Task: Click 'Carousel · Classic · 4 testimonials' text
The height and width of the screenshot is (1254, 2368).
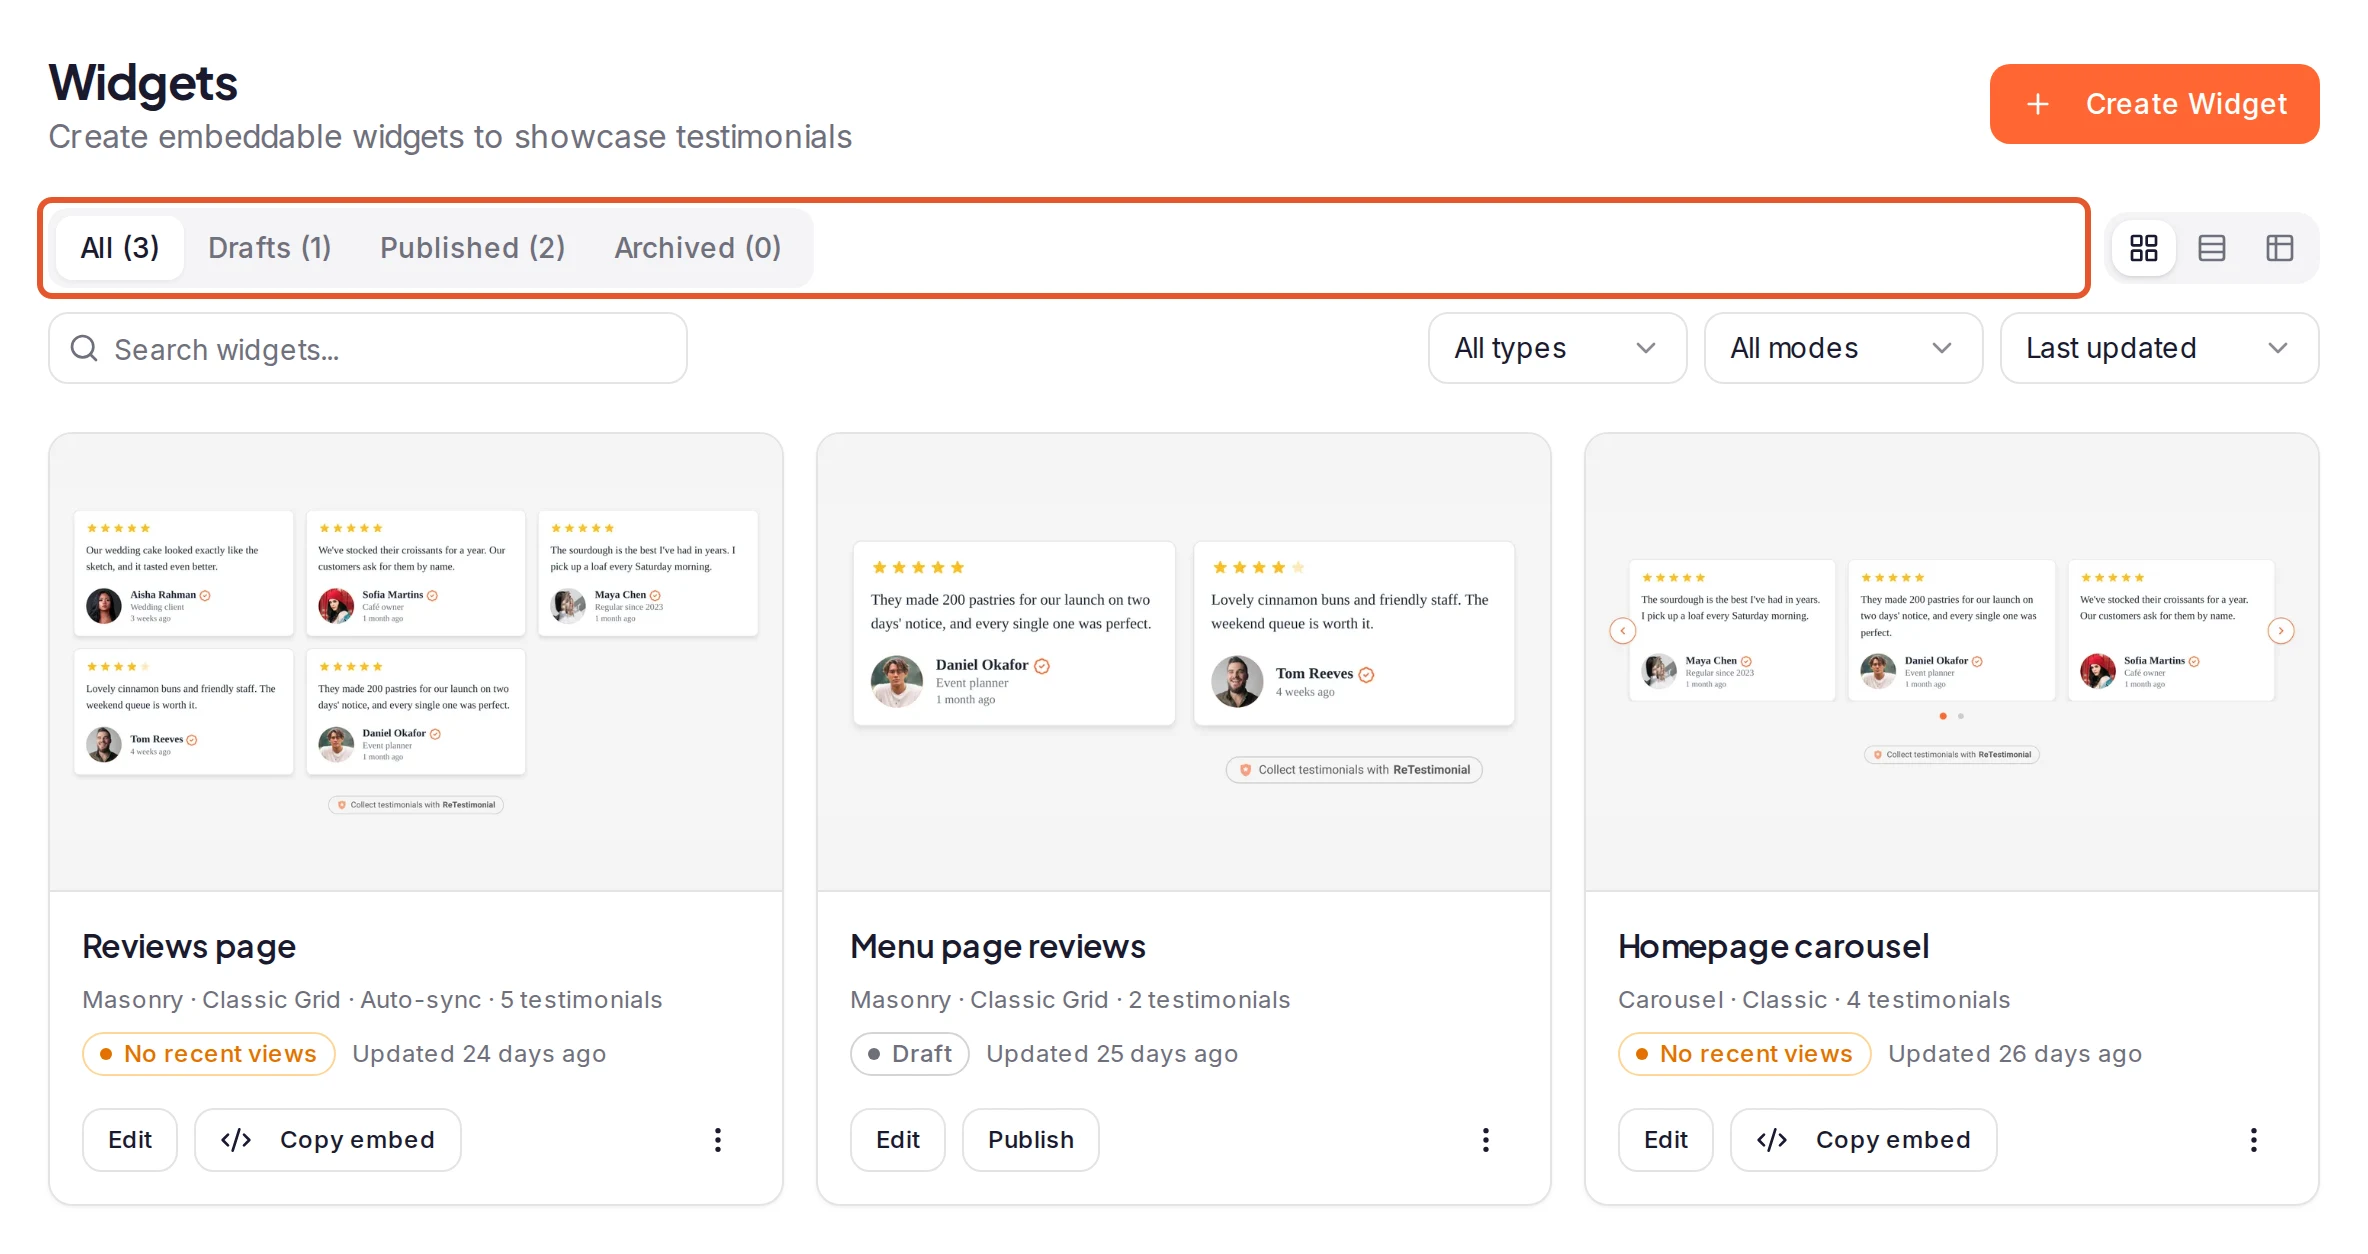Action: [x=1814, y=1000]
